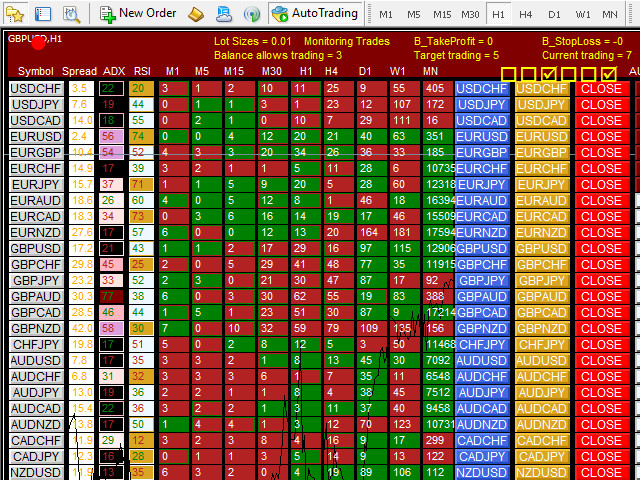Click the blue AUDUSD button
Viewport: 640px width, 480px height.
click(482, 361)
